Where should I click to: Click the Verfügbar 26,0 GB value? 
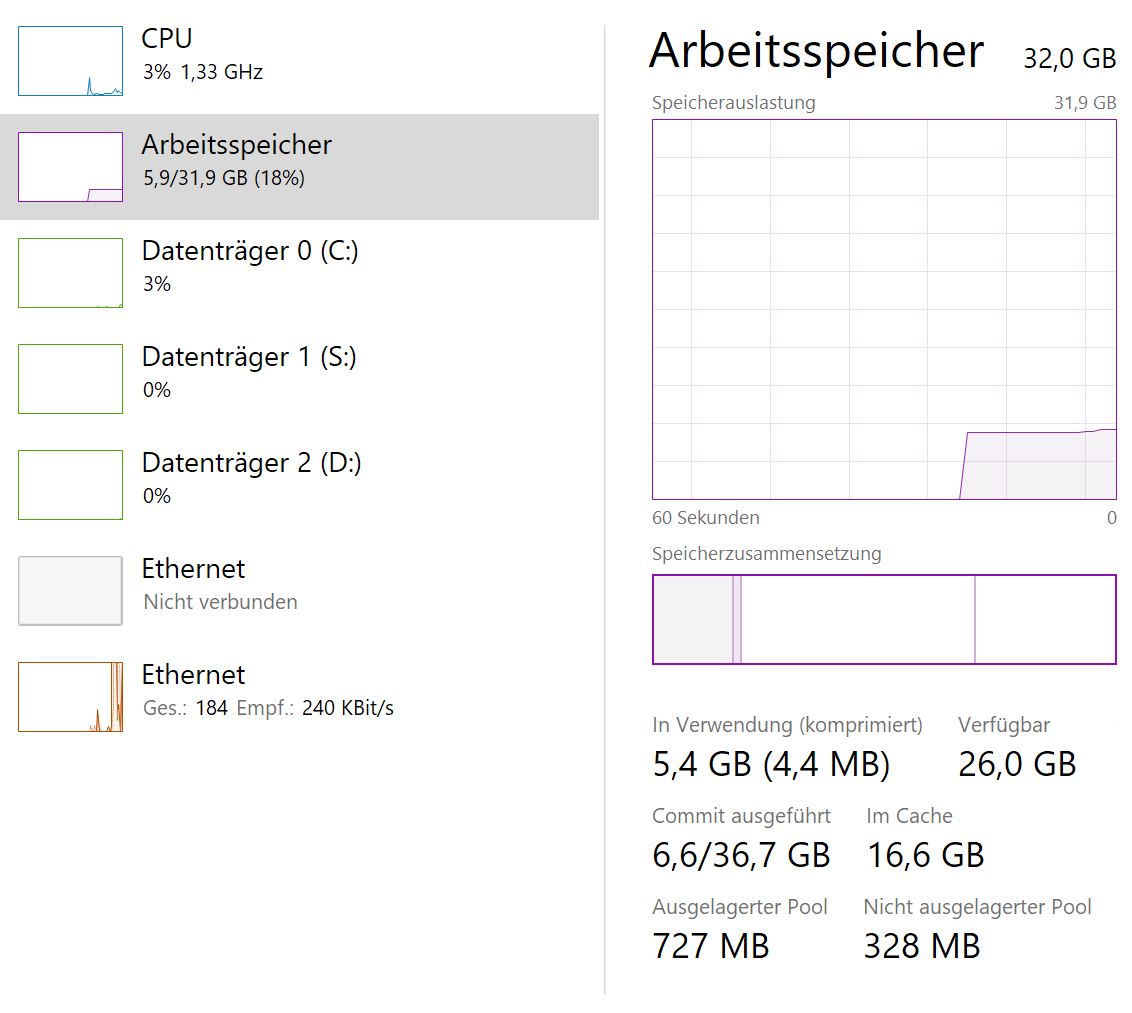point(1017,765)
